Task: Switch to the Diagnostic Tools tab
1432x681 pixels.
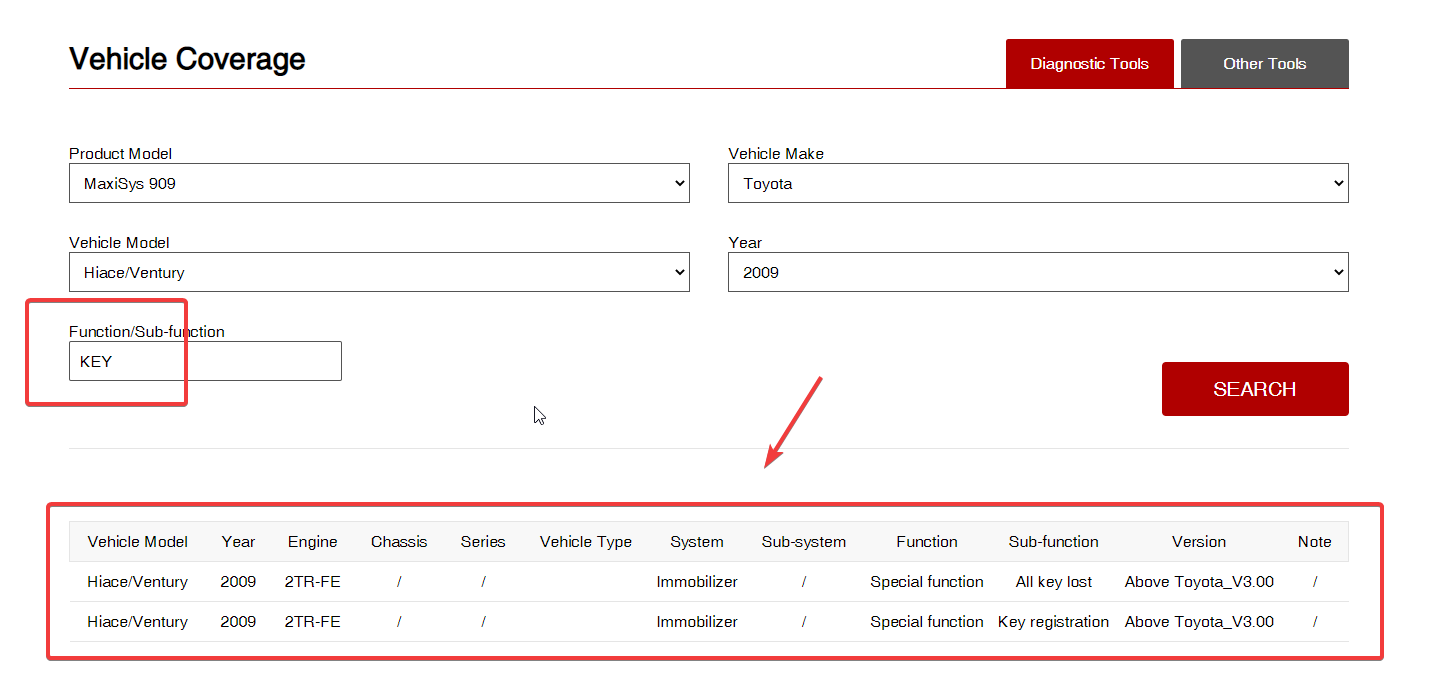Action: coord(1089,64)
